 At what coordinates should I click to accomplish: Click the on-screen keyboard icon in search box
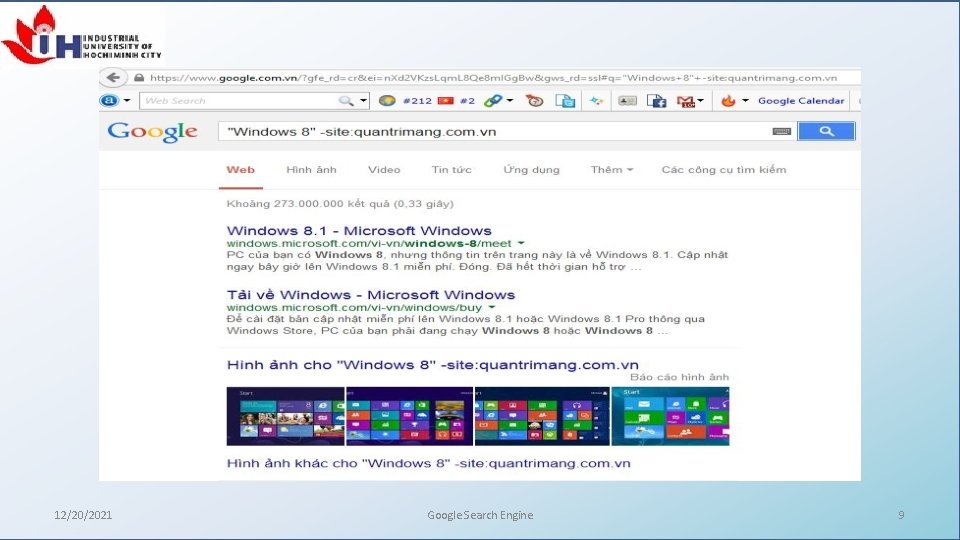pyautogui.click(x=781, y=131)
